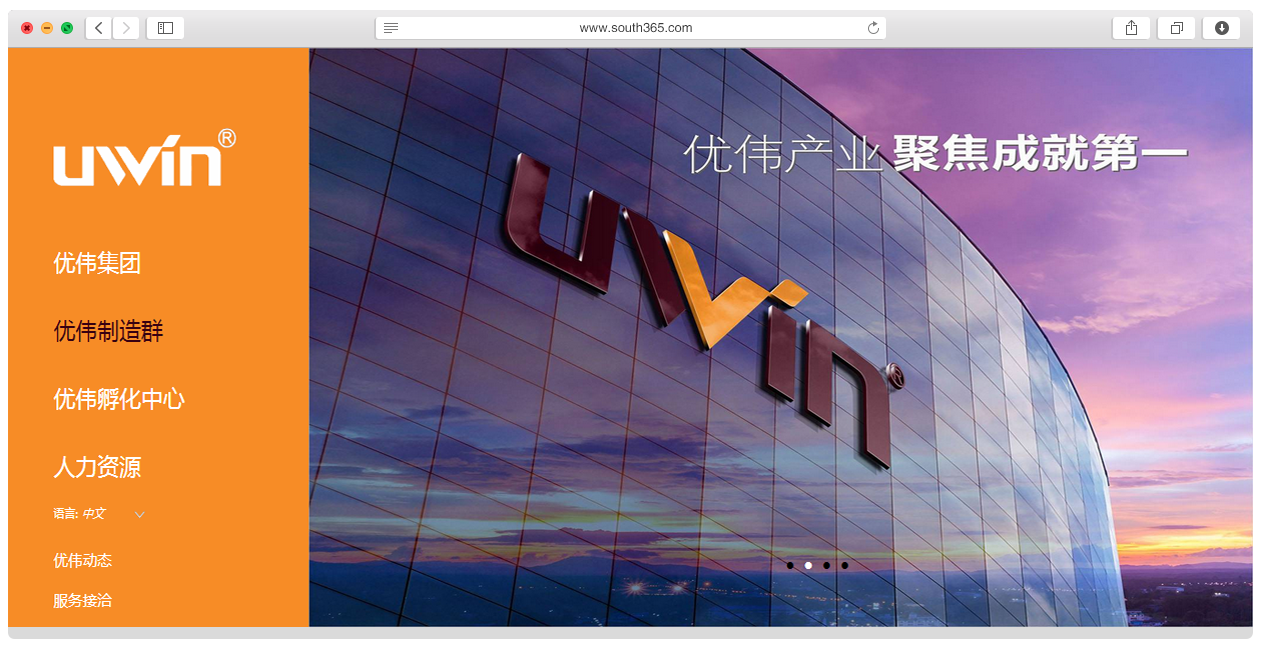Go to 优伟孵化中心 section
This screenshot has height=651, width=1262.
[119, 400]
